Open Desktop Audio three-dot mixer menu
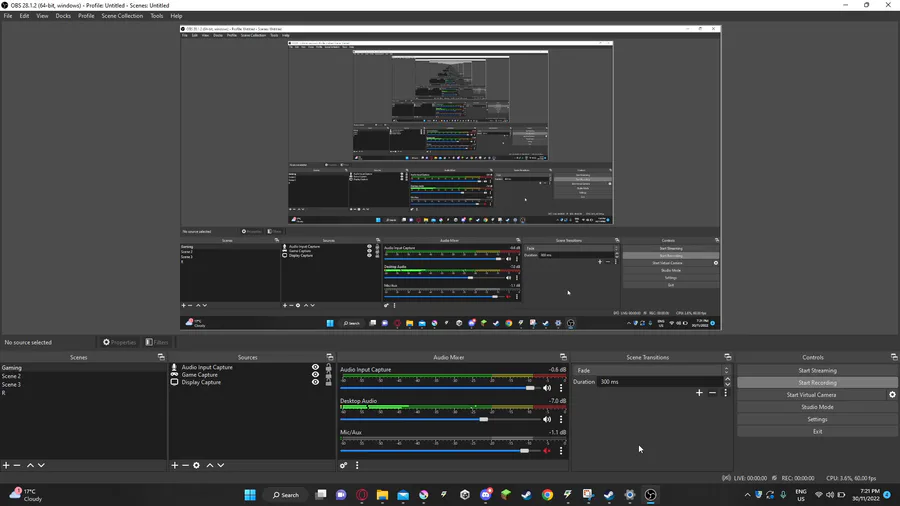 pyautogui.click(x=561, y=419)
